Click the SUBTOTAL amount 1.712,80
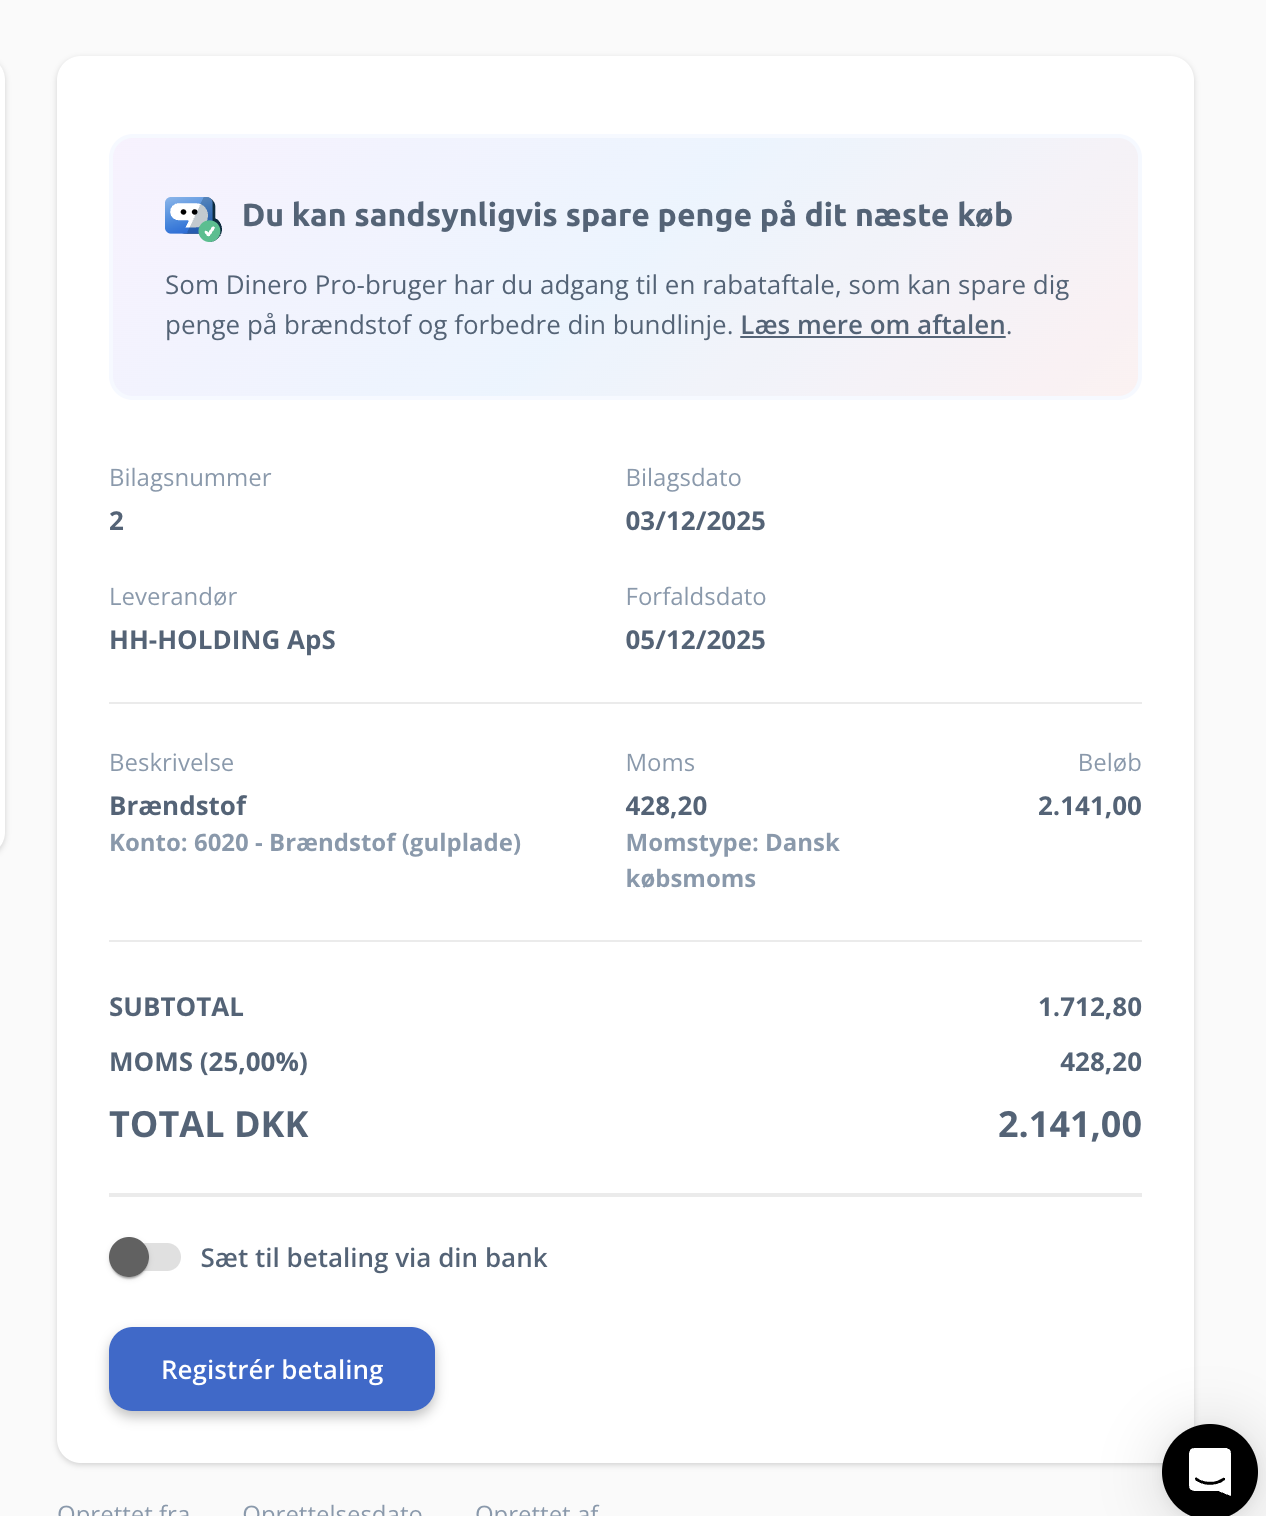Screen dimensions: 1266x1516 point(1089,1007)
